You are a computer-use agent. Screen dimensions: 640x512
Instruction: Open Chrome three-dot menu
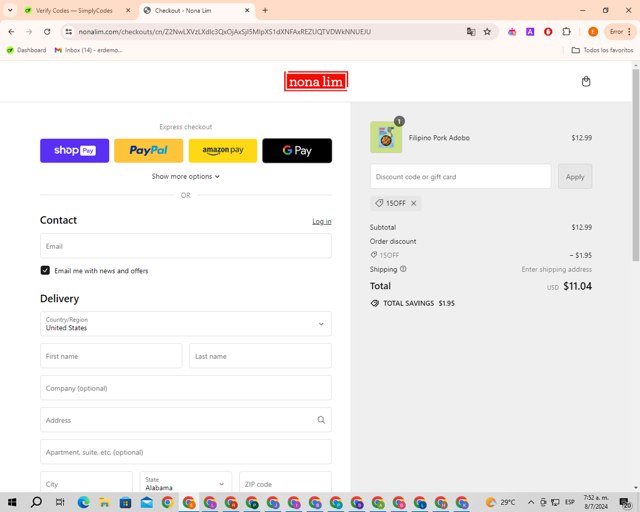pos(629,31)
